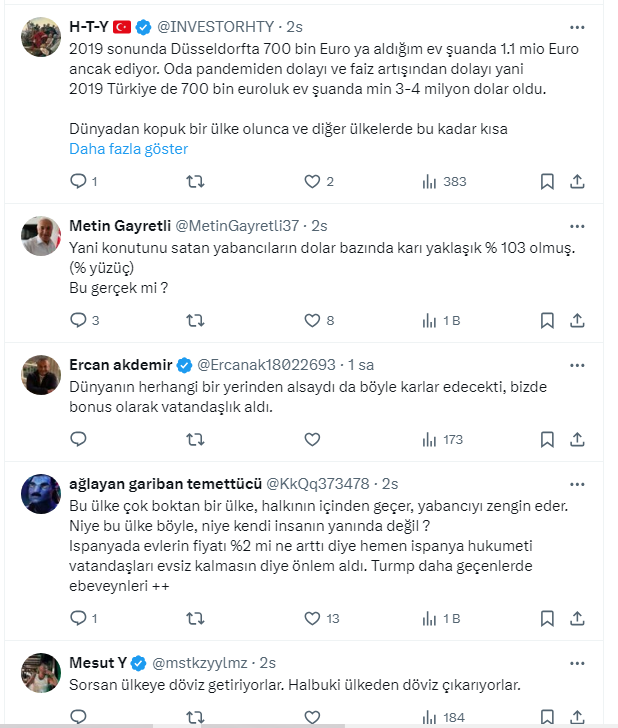Click 'Daha fazla göster' to expand tweet
Screen dimensions: 618x728
(128, 149)
